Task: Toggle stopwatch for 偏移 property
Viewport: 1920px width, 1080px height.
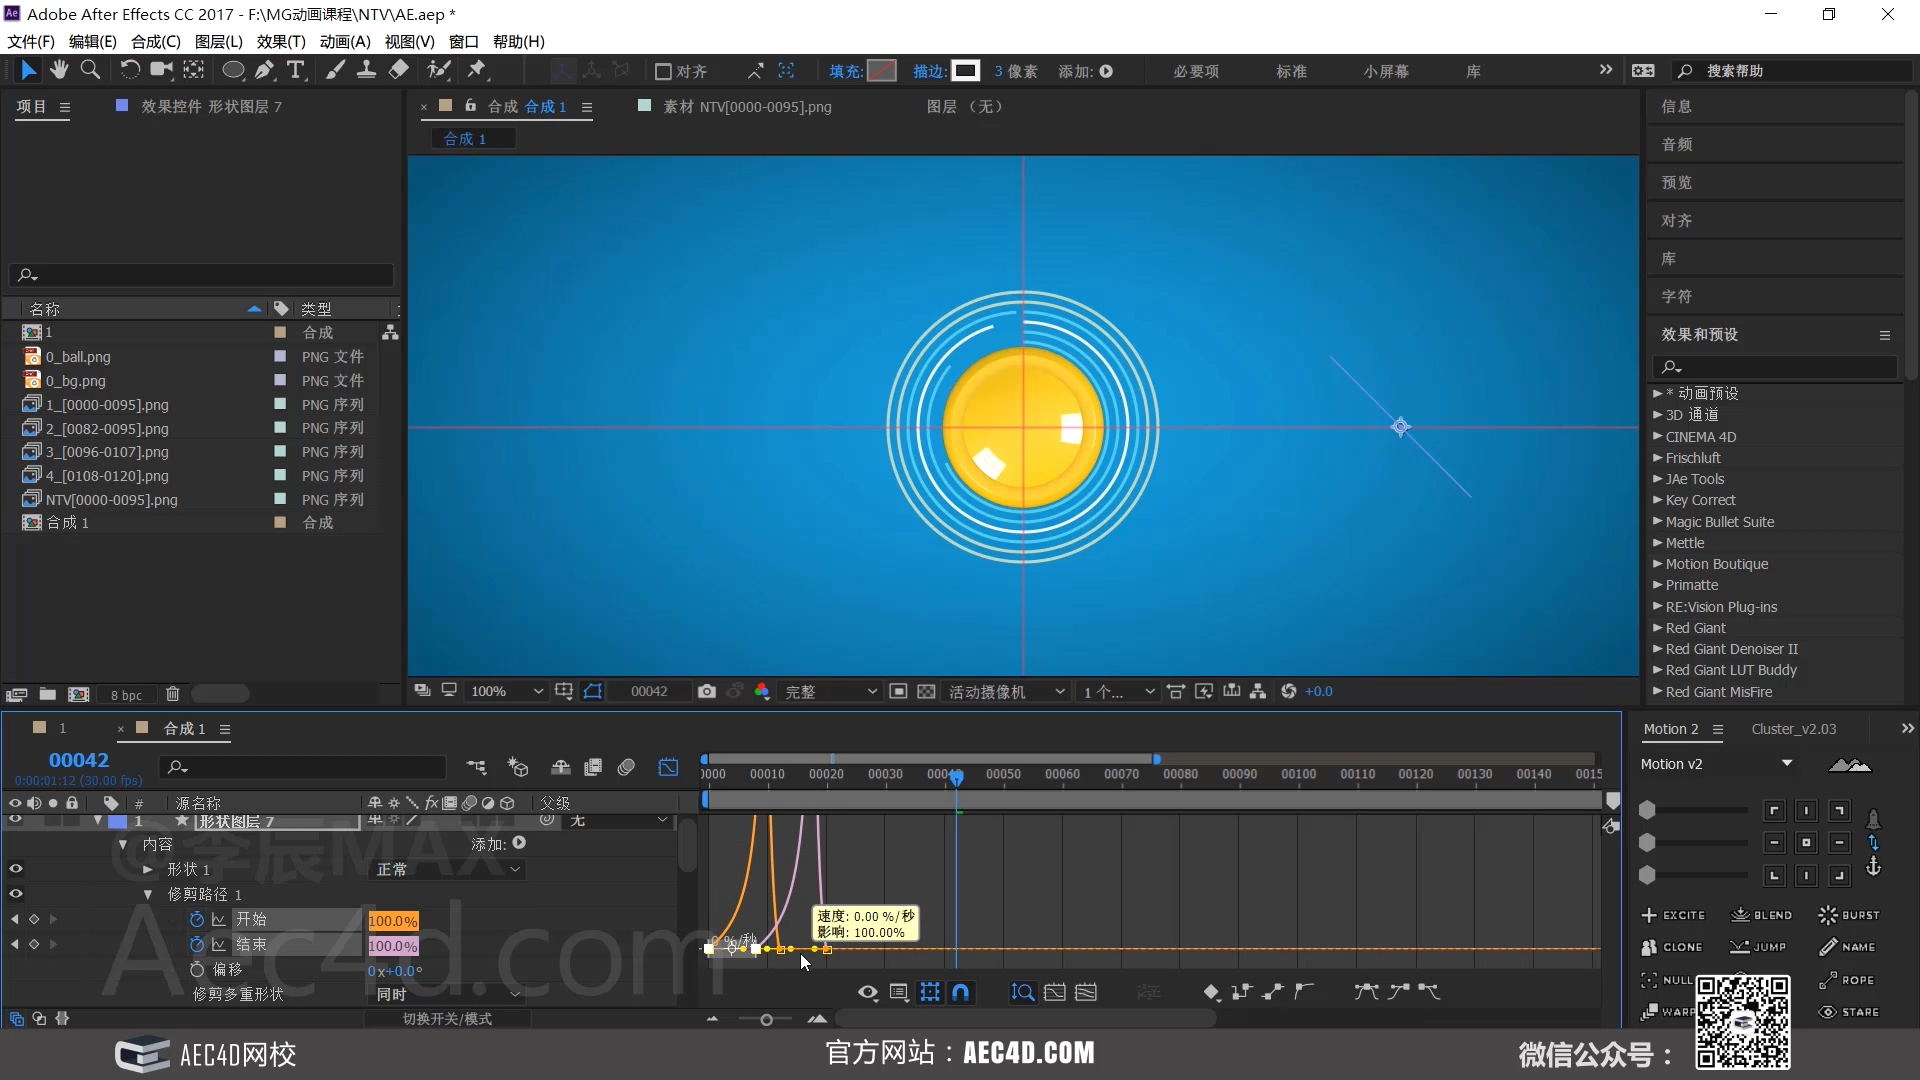Action: 197,969
